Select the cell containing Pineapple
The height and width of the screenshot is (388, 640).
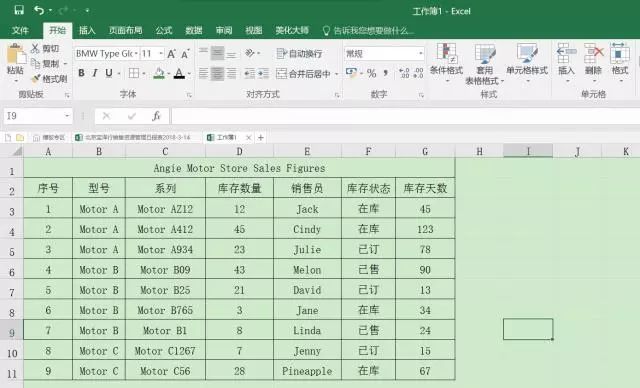[x=307, y=371]
